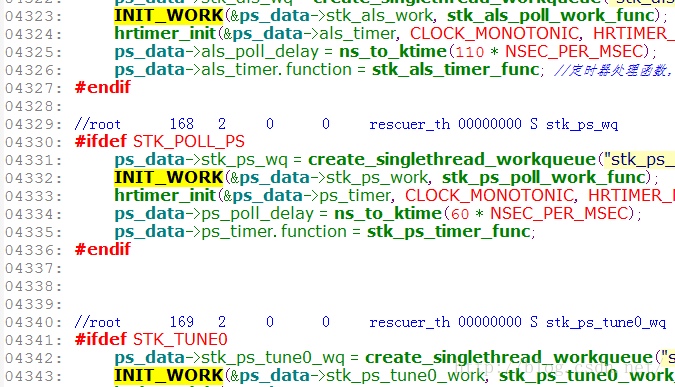675x387 pixels.
Task: Click hrtimer_init on the ps_timer line
Action: pyautogui.click(x=165, y=196)
